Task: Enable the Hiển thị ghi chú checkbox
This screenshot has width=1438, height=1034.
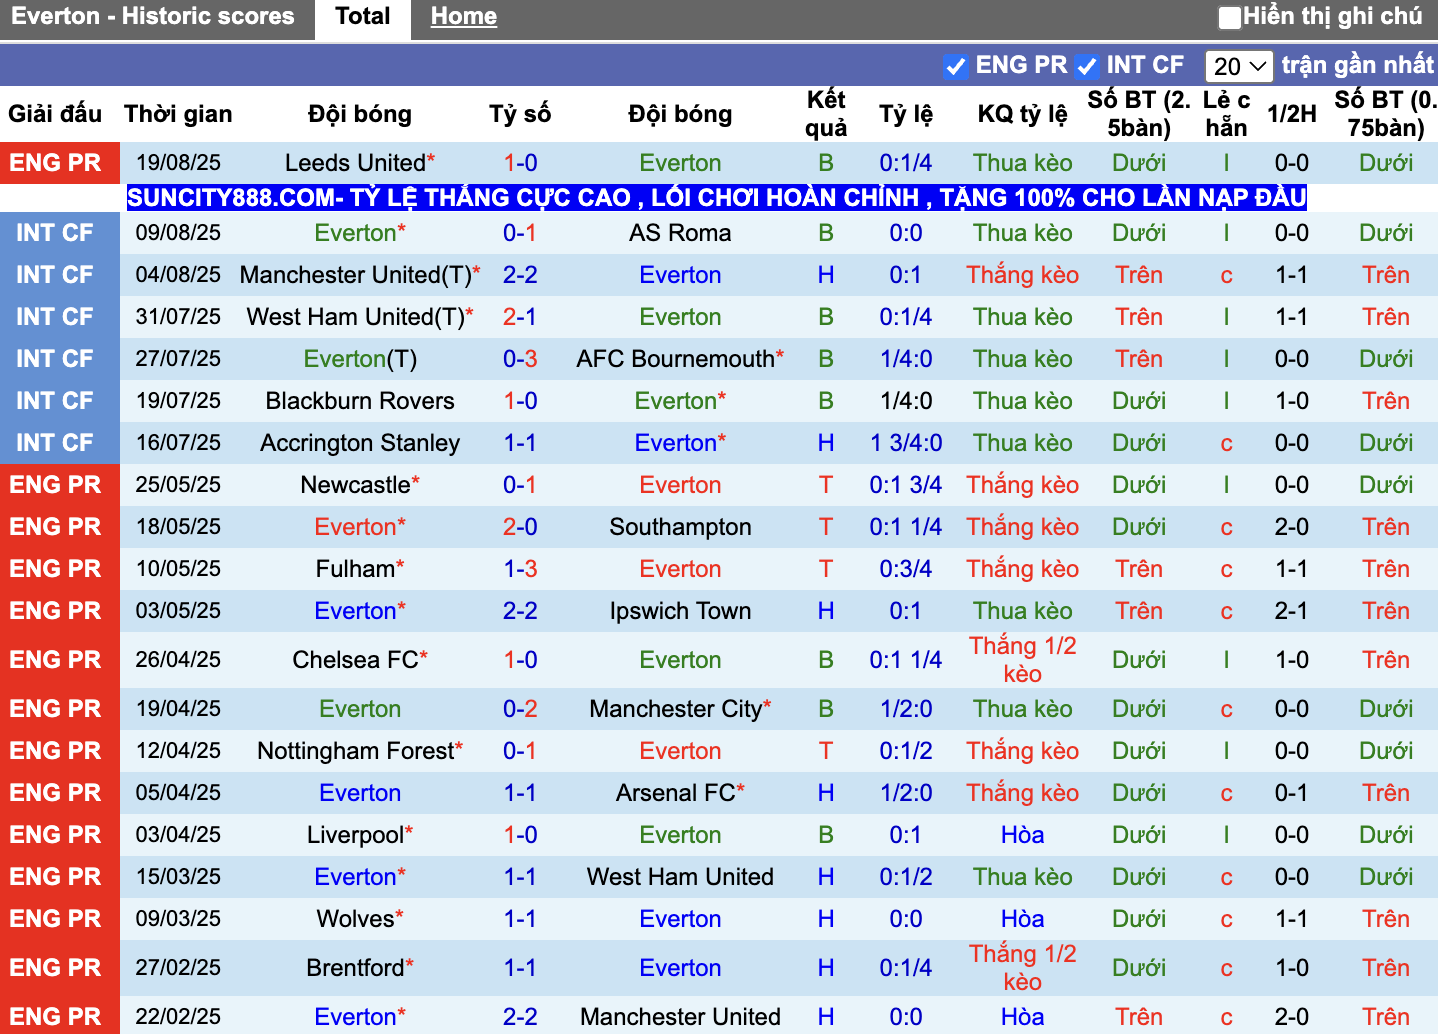Action: 1229,17
